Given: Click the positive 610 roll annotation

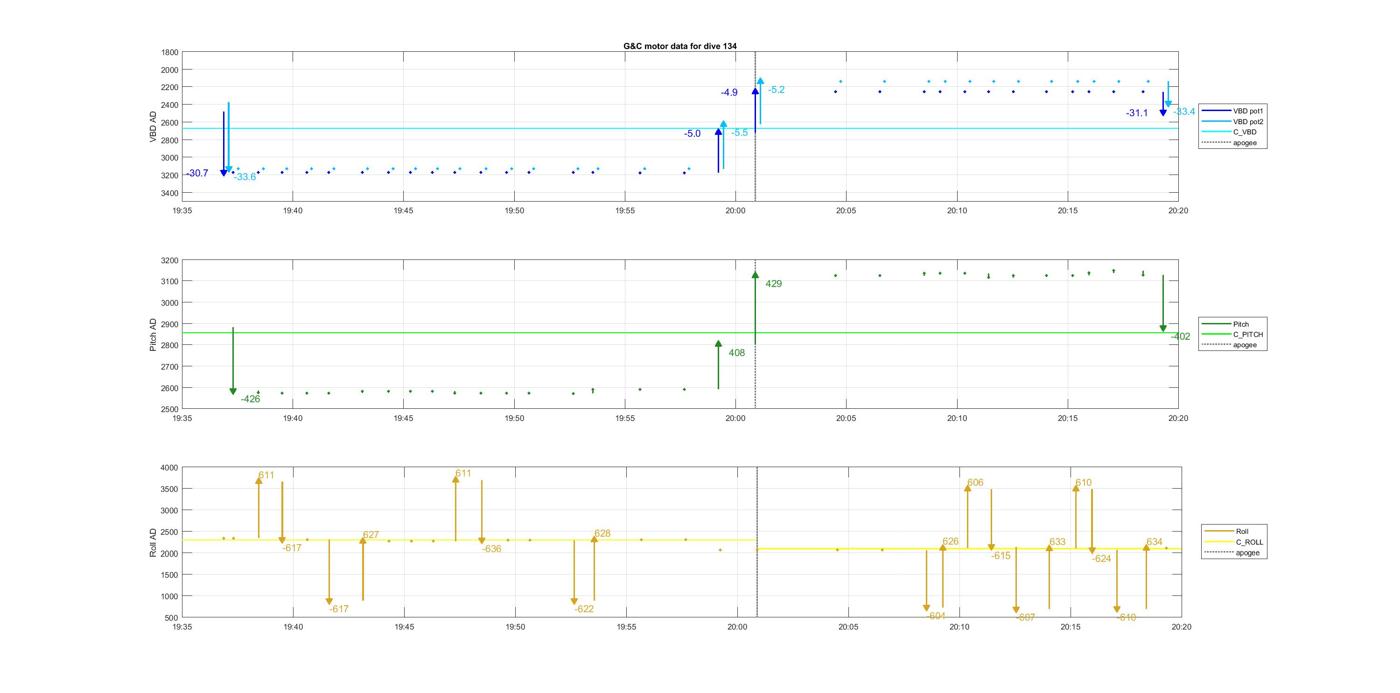Looking at the screenshot, I should point(1083,483).
